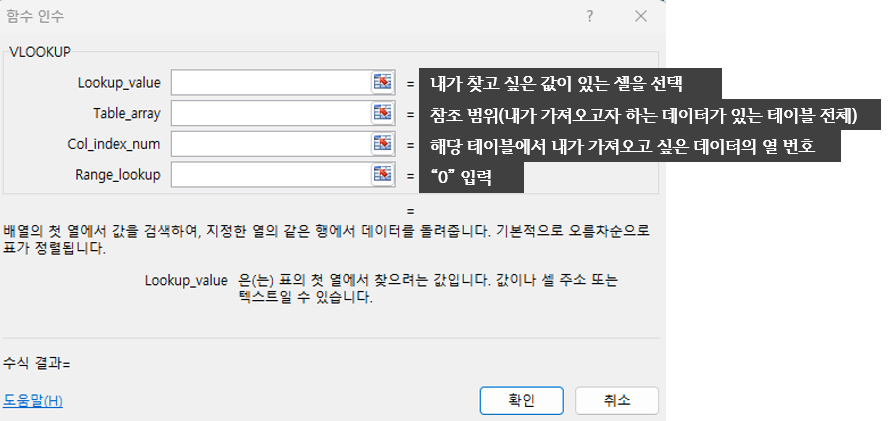Click the help question mark icon
The height and width of the screenshot is (421, 896).
pyautogui.click(x=590, y=17)
